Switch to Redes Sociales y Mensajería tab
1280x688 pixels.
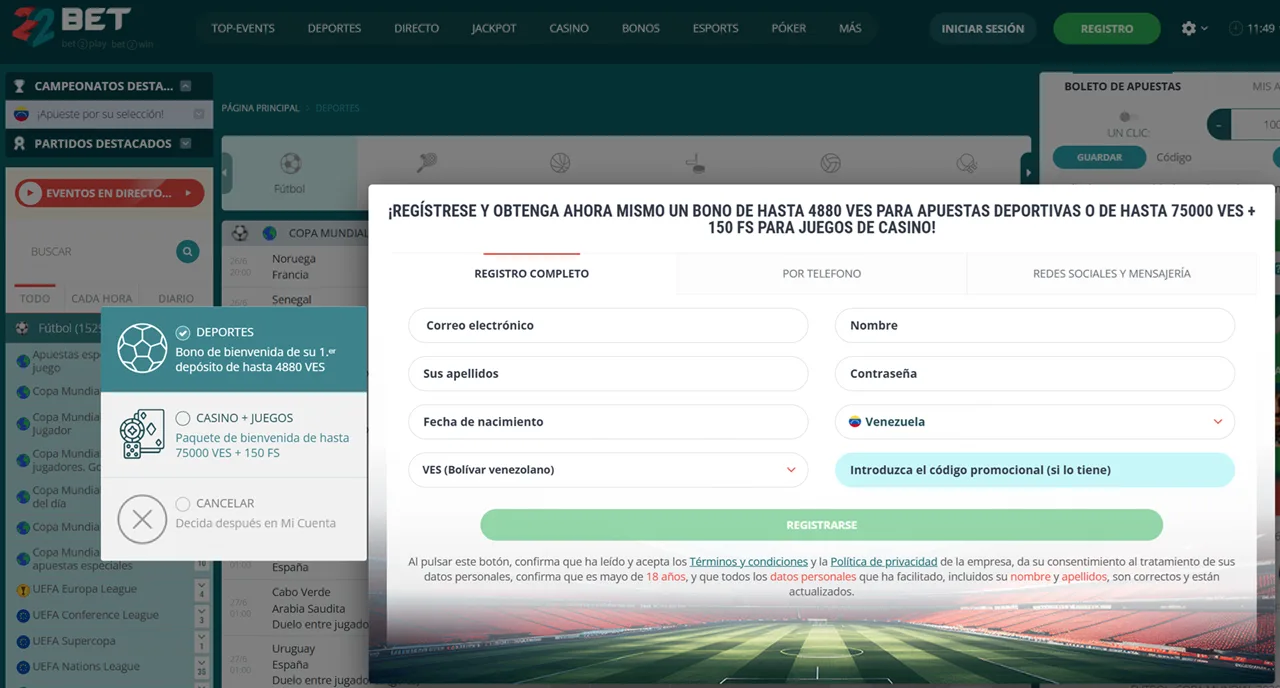click(x=1112, y=274)
